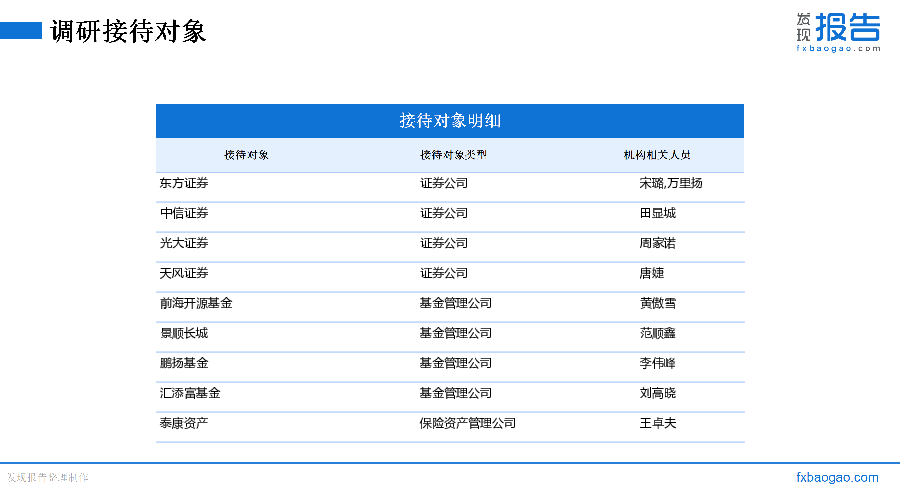Select the 东方证券 cell
The width and height of the screenshot is (900, 500).
click(x=184, y=183)
